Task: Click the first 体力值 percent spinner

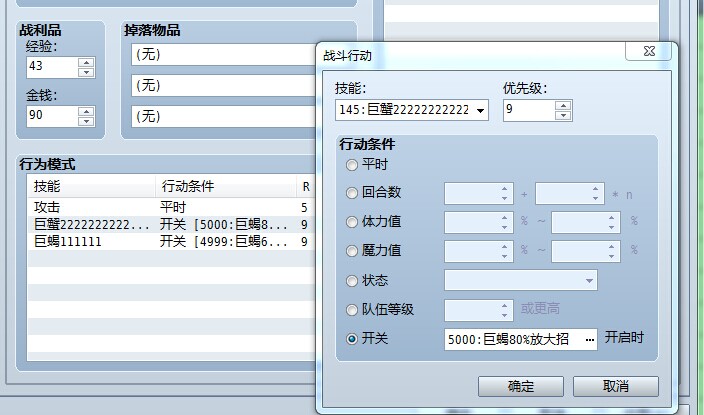Action: point(479,222)
